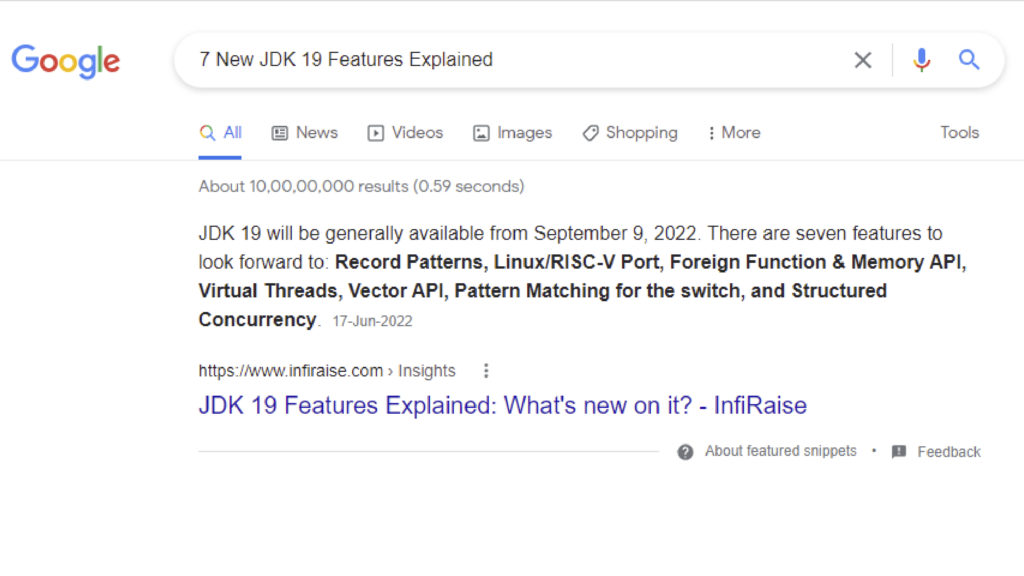Submit search with blue magnifier icon
Screen dimensions: 1024x576
pyautogui.click(x=969, y=60)
